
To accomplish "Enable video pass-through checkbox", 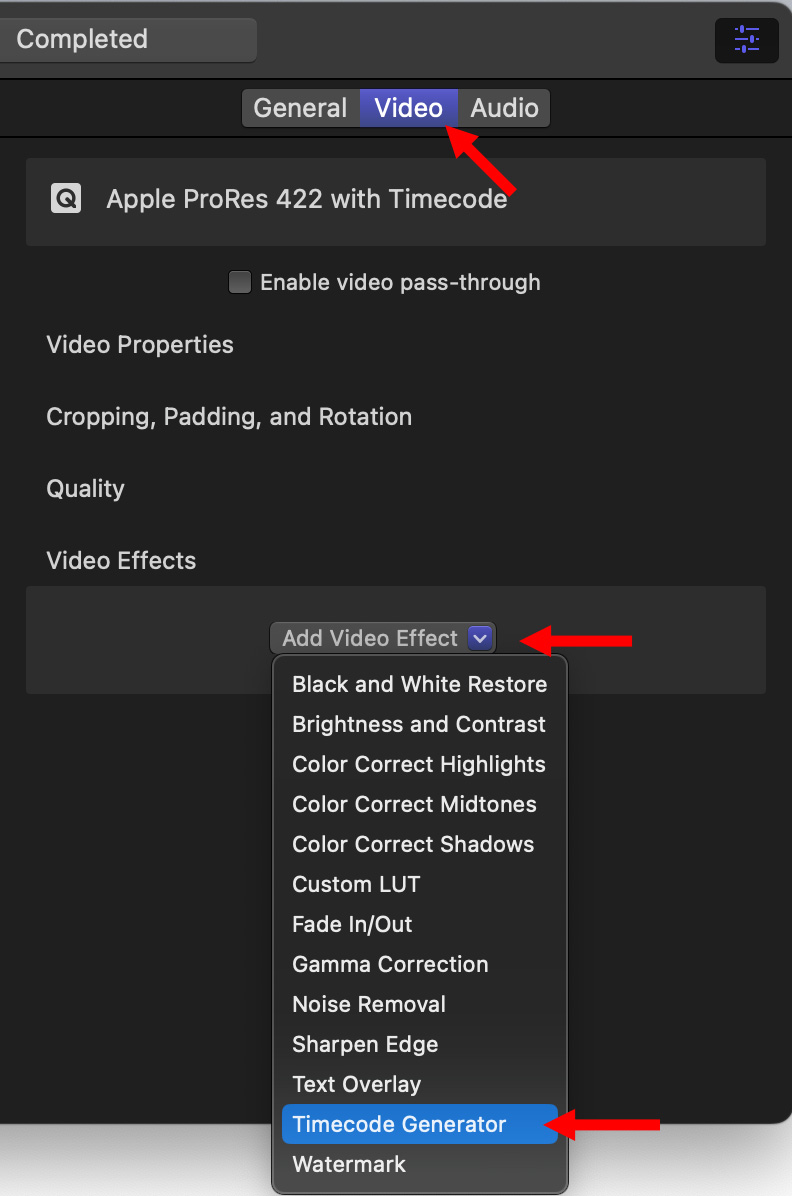I will [240, 282].
